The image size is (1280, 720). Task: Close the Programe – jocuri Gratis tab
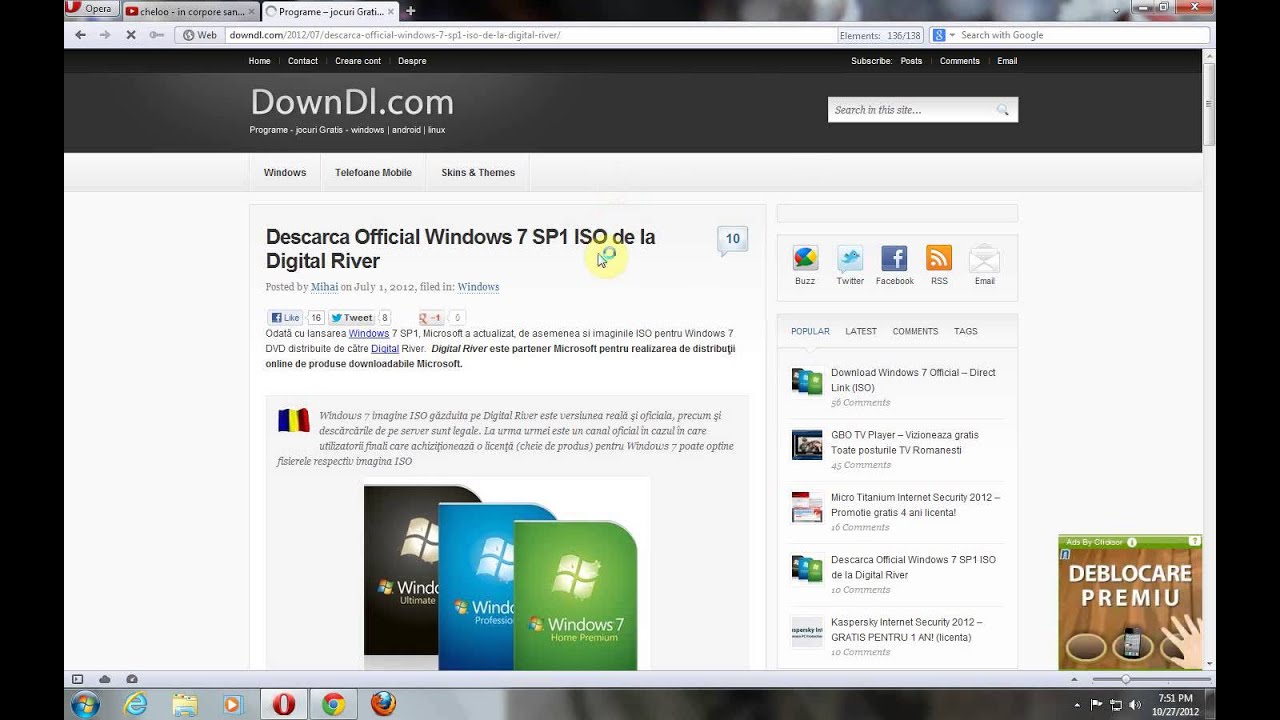(x=391, y=11)
